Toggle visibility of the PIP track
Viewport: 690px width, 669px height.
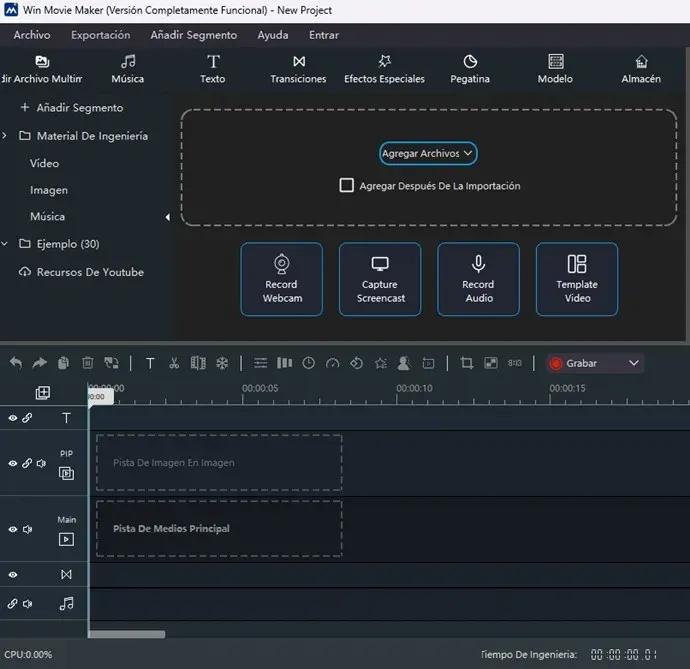[13, 463]
